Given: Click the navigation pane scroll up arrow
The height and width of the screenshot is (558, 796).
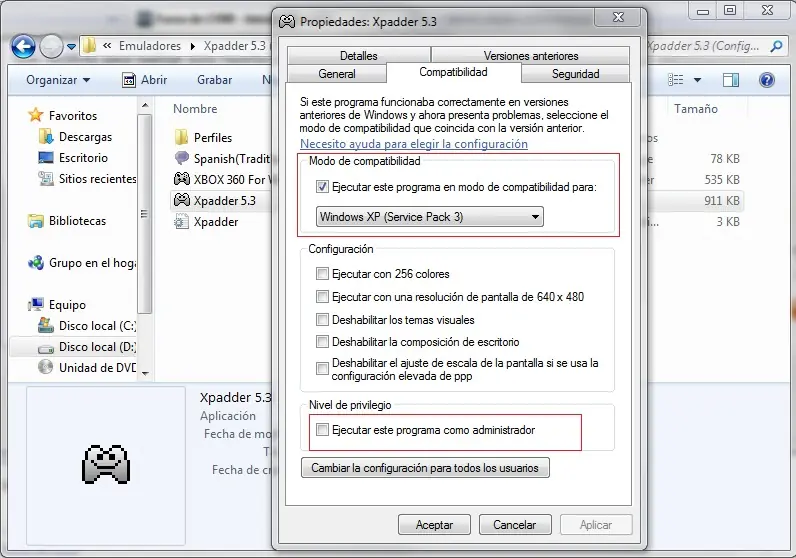Looking at the screenshot, I should (x=145, y=106).
